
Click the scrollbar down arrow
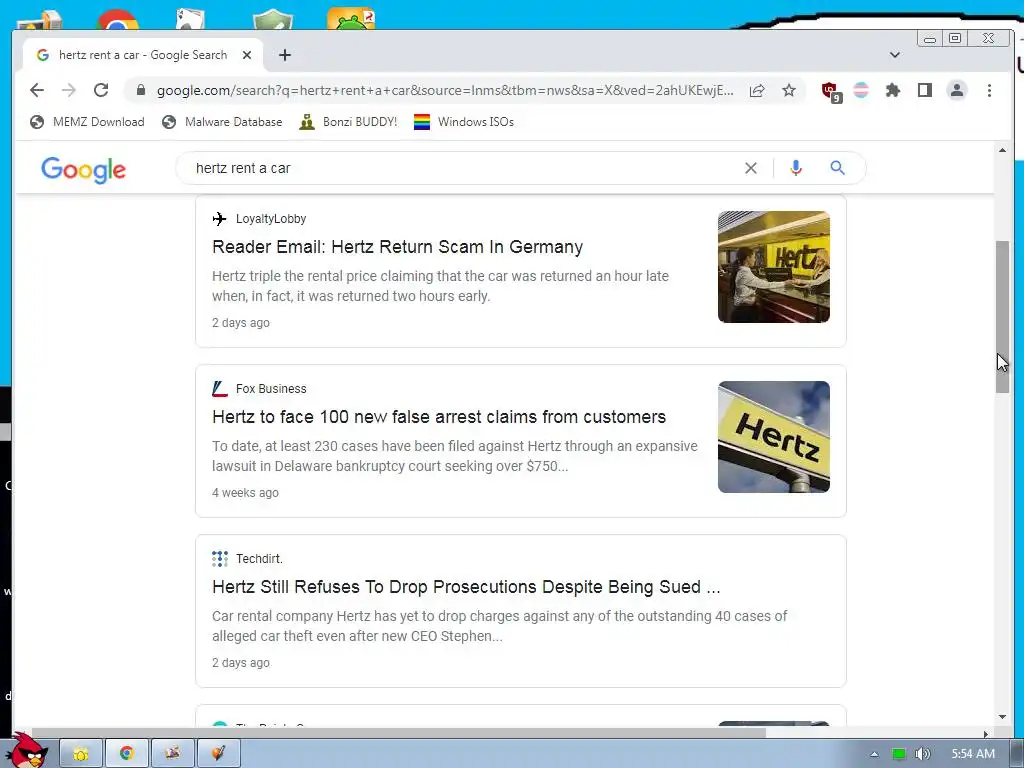(1002, 717)
